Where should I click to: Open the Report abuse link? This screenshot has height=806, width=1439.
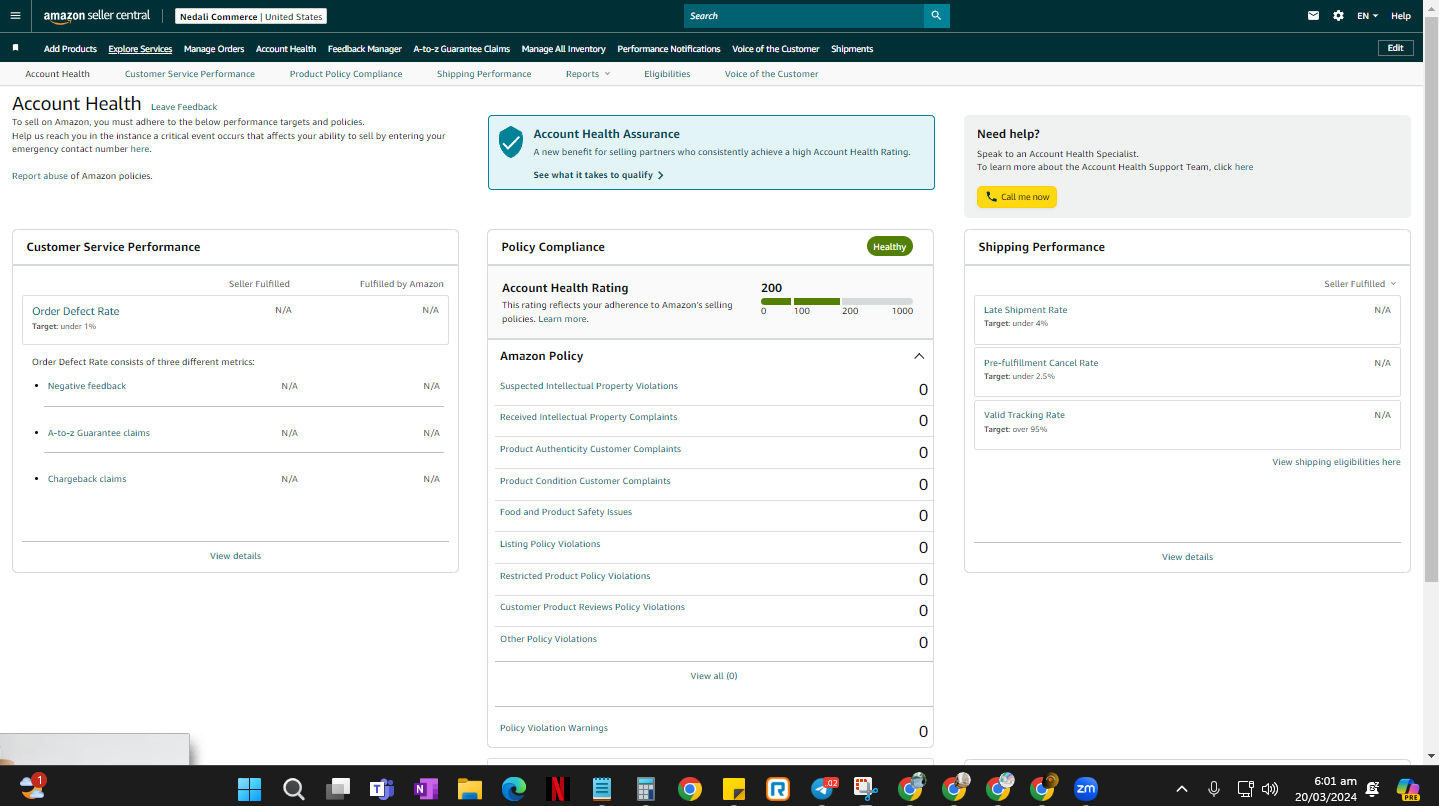pyautogui.click(x=40, y=176)
